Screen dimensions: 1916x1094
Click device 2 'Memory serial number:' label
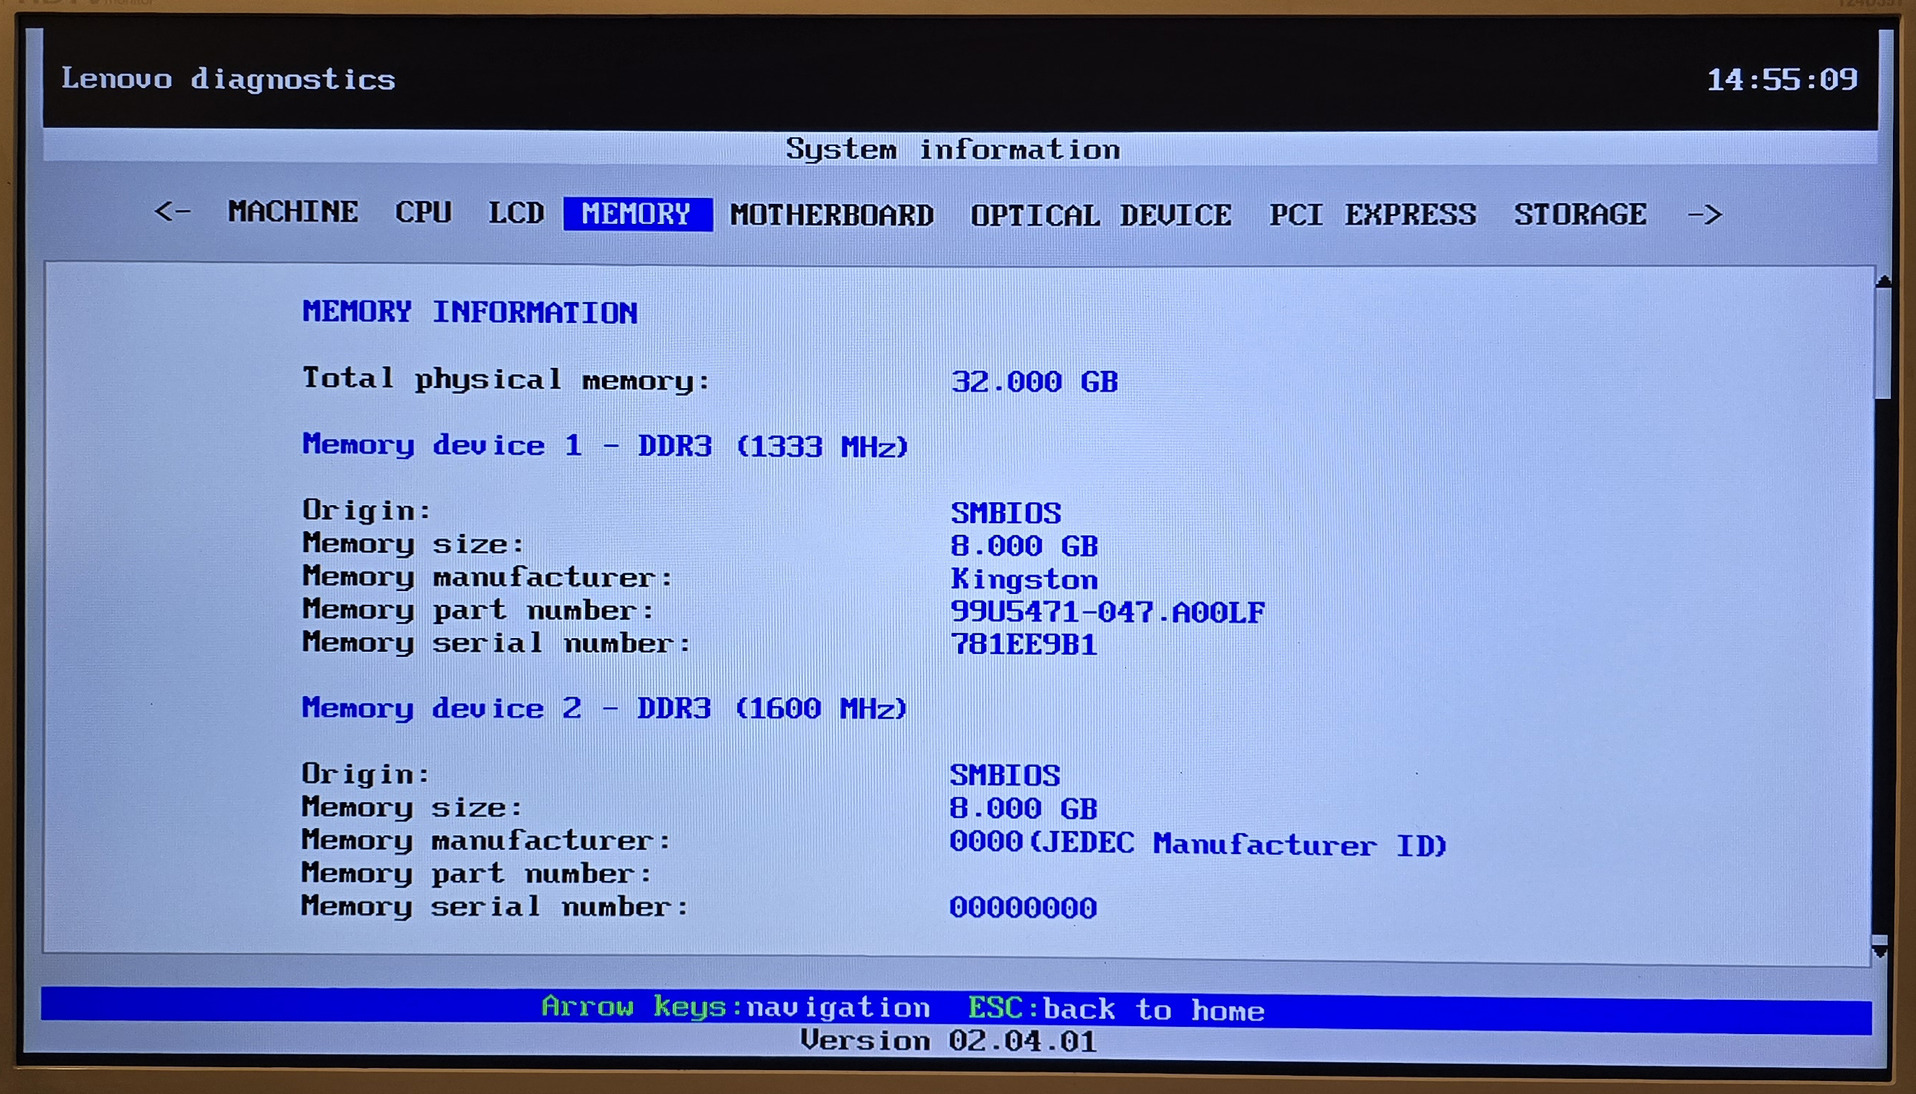495,907
